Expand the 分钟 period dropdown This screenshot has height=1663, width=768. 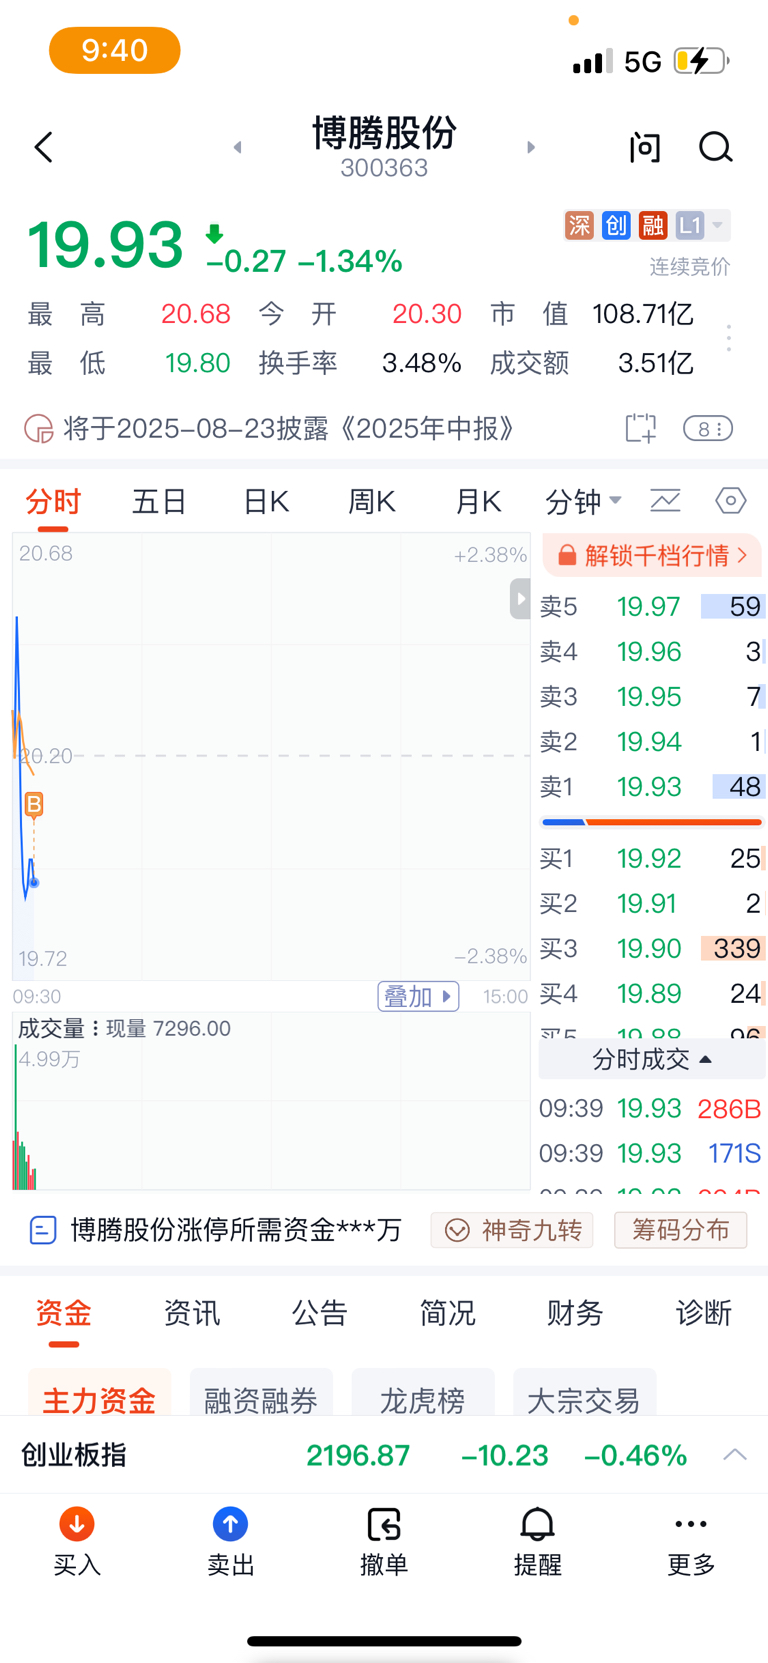tap(583, 501)
